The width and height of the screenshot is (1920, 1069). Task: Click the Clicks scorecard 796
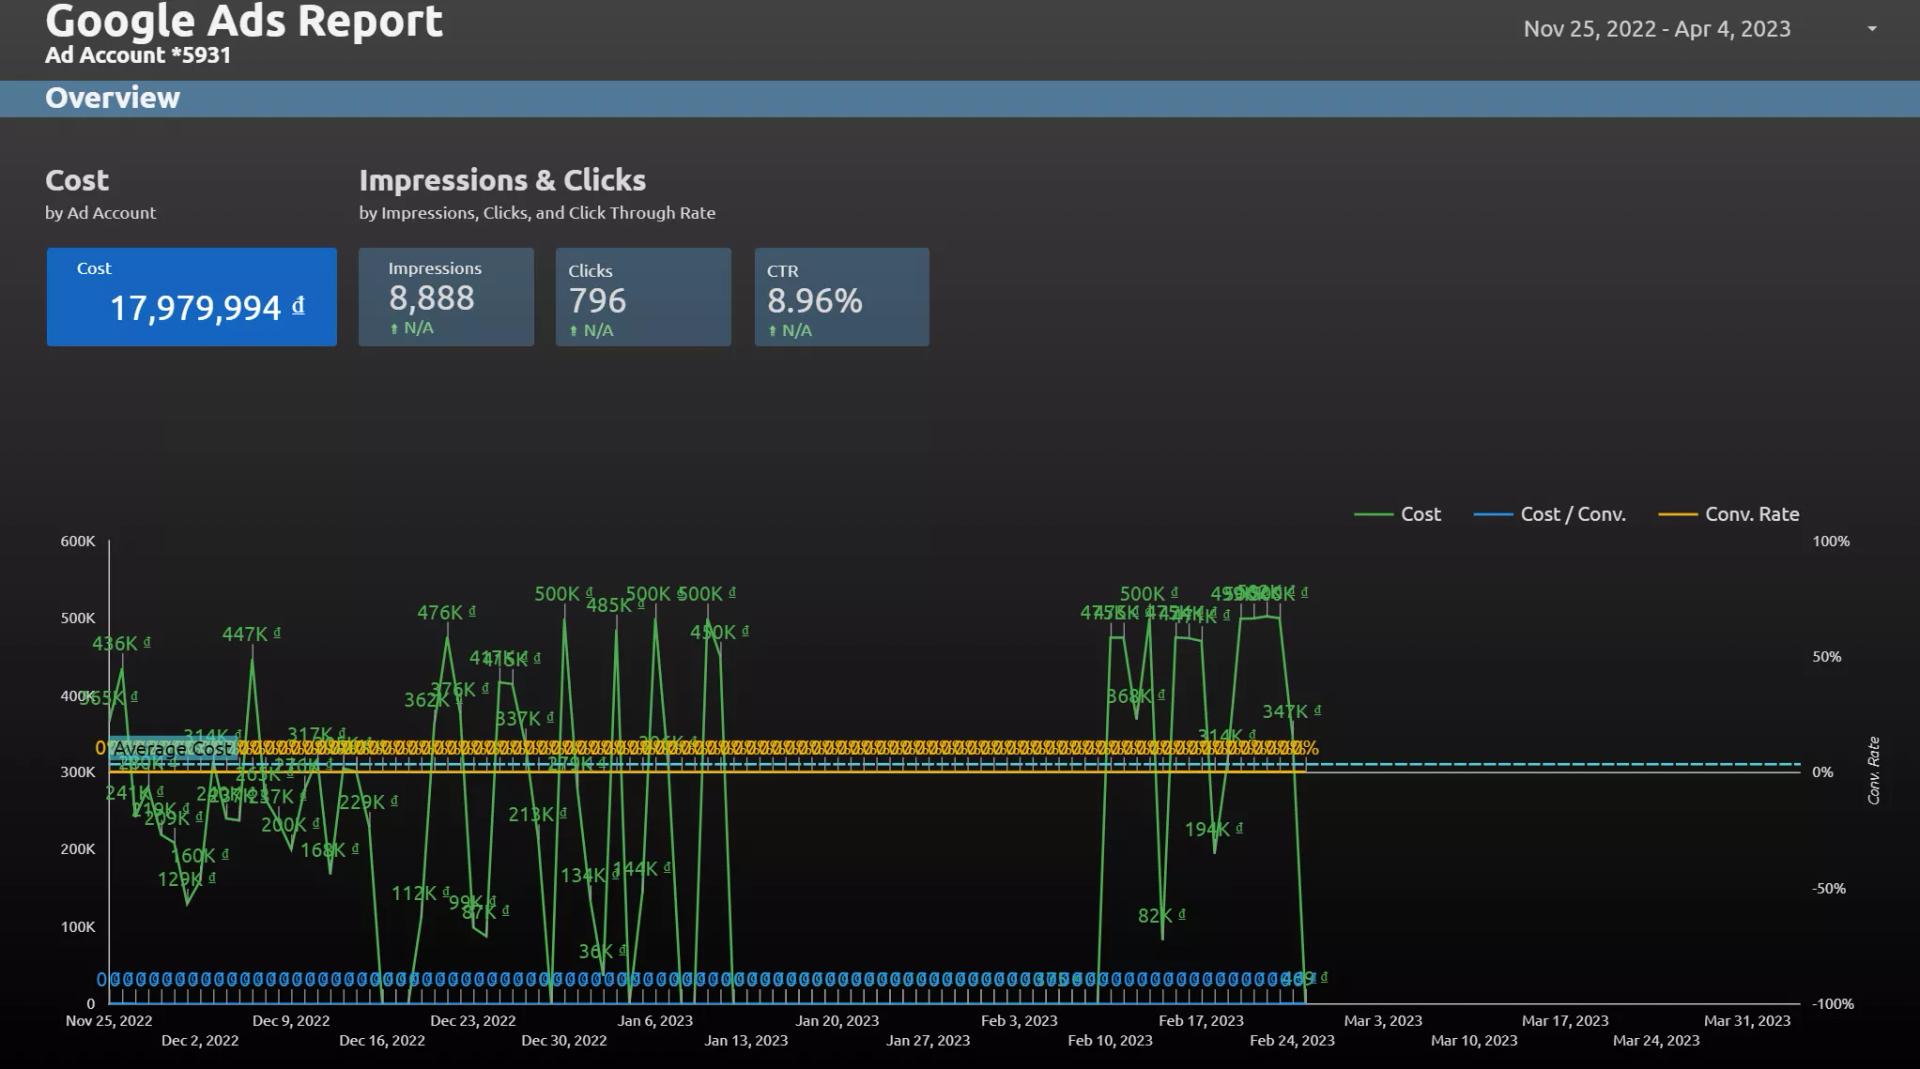click(643, 297)
